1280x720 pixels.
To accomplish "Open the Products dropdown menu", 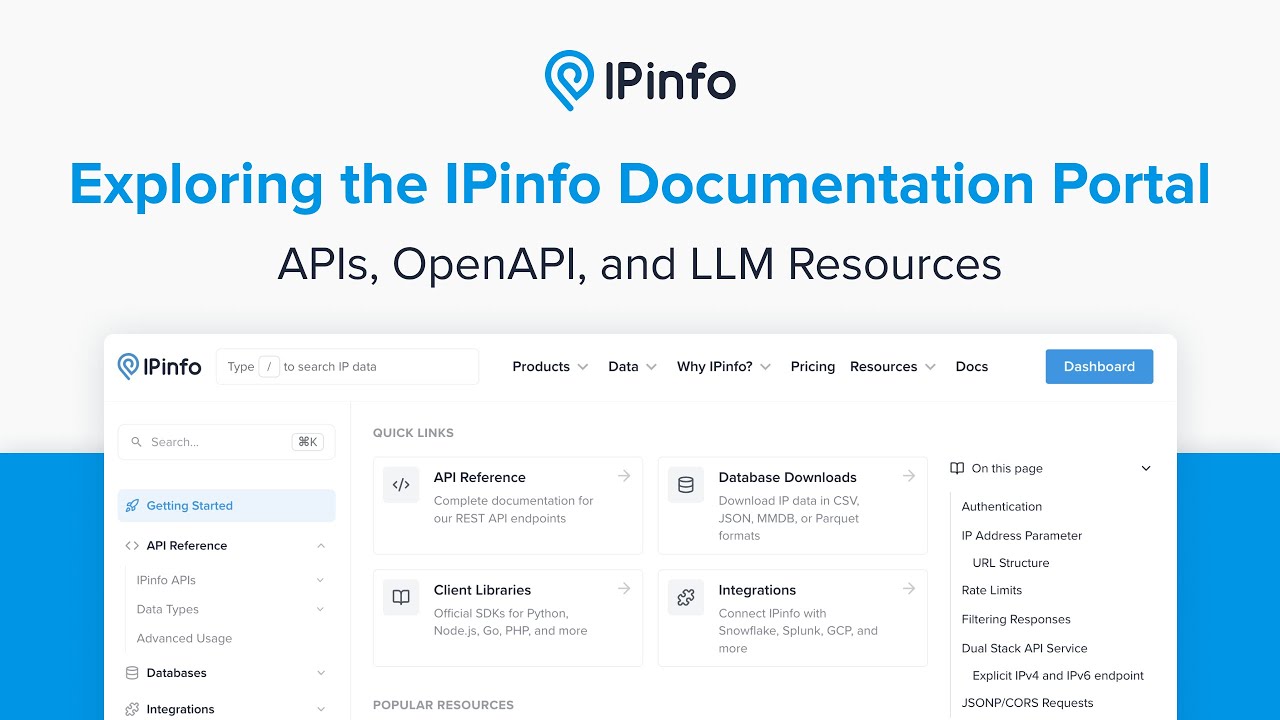I will (x=550, y=367).
